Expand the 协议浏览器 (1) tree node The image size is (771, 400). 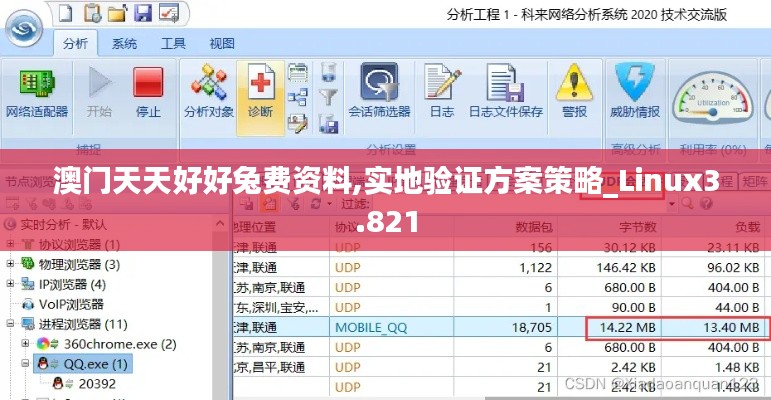point(10,244)
